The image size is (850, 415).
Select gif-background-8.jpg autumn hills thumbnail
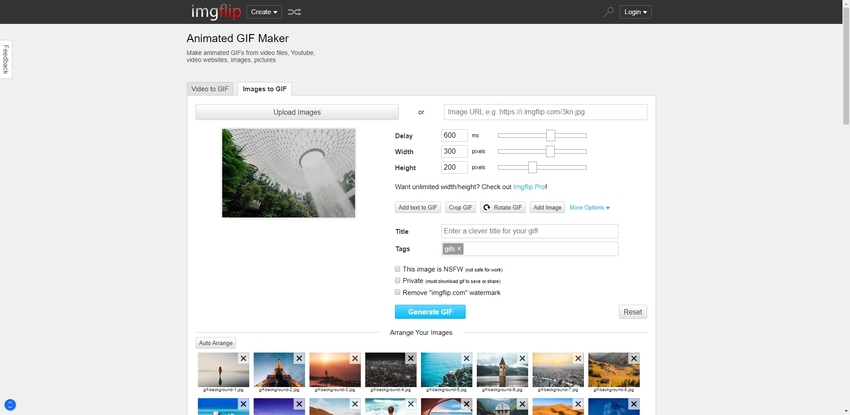[614, 369]
